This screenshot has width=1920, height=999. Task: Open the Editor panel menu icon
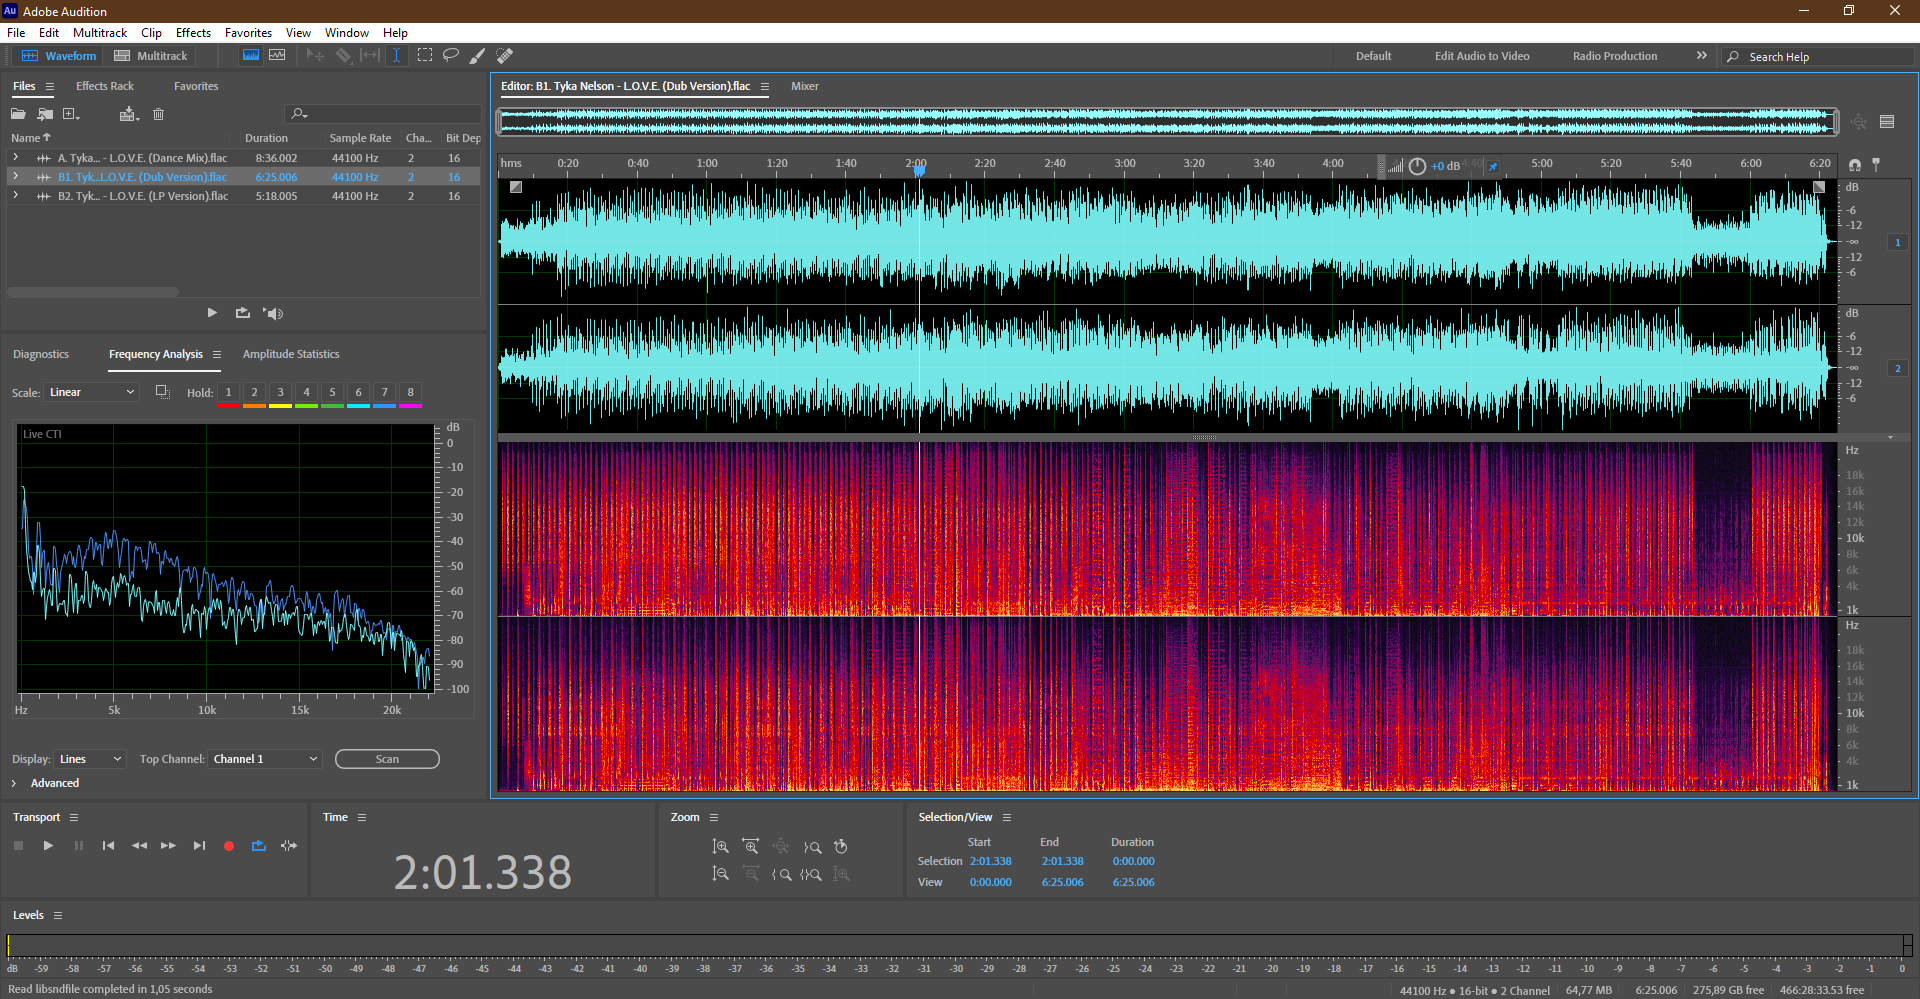(765, 87)
